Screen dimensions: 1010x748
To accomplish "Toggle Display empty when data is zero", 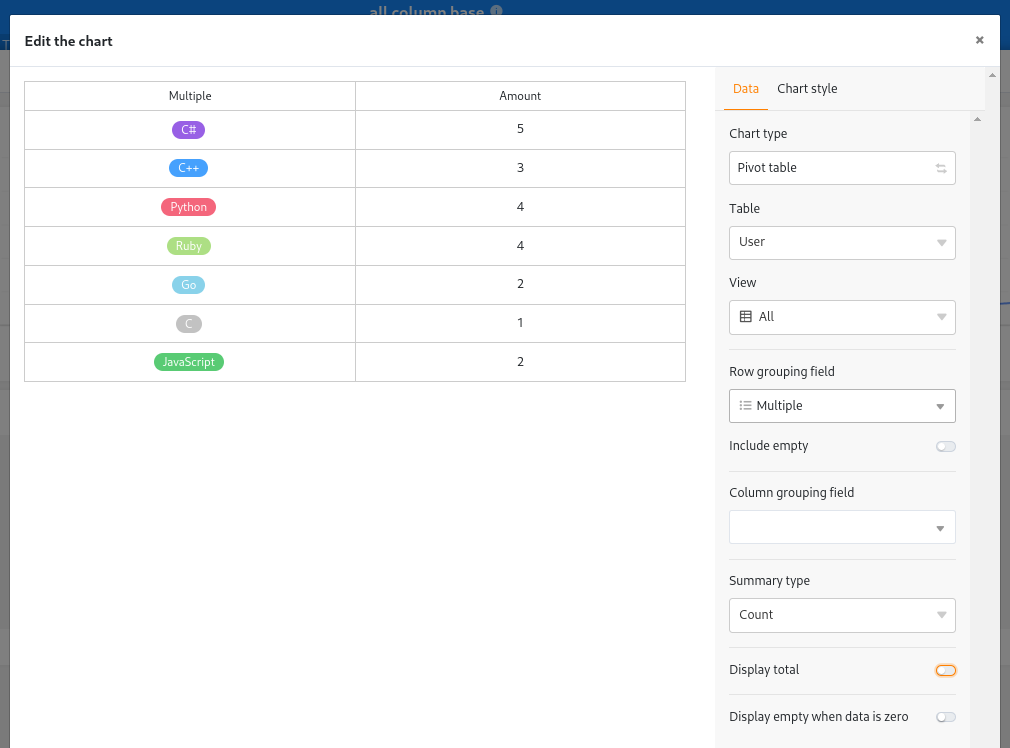I will pyautogui.click(x=946, y=717).
